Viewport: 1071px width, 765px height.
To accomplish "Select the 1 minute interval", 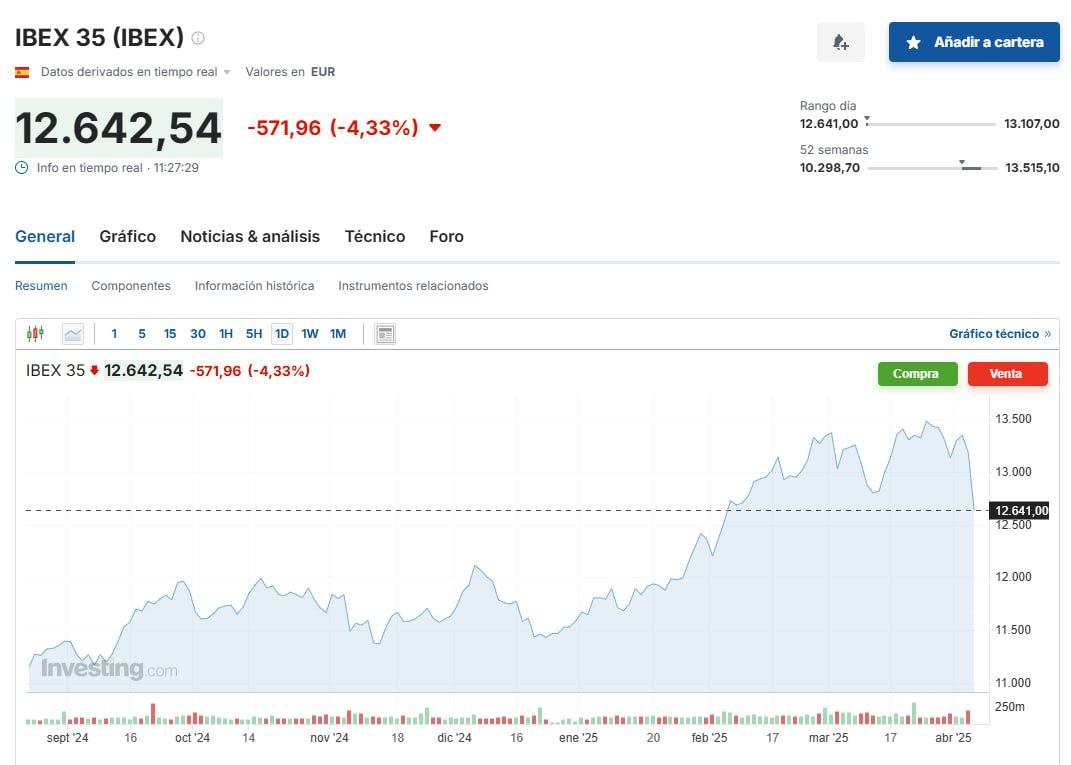I will coord(114,334).
